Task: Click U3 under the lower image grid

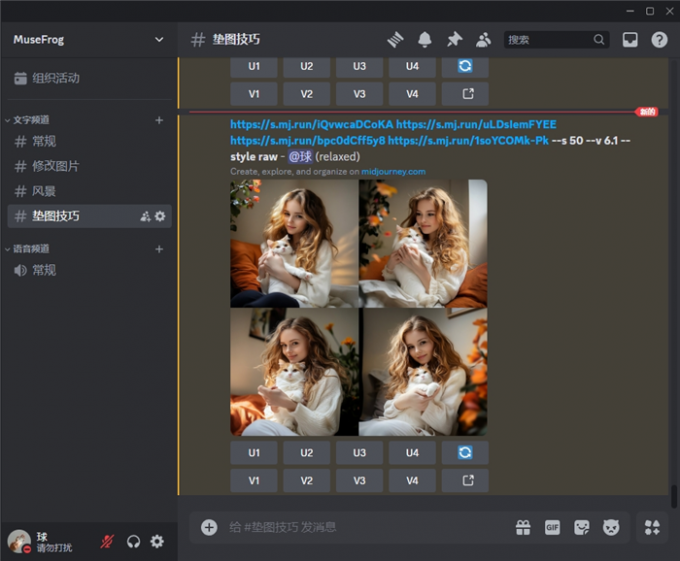Action: (x=360, y=453)
